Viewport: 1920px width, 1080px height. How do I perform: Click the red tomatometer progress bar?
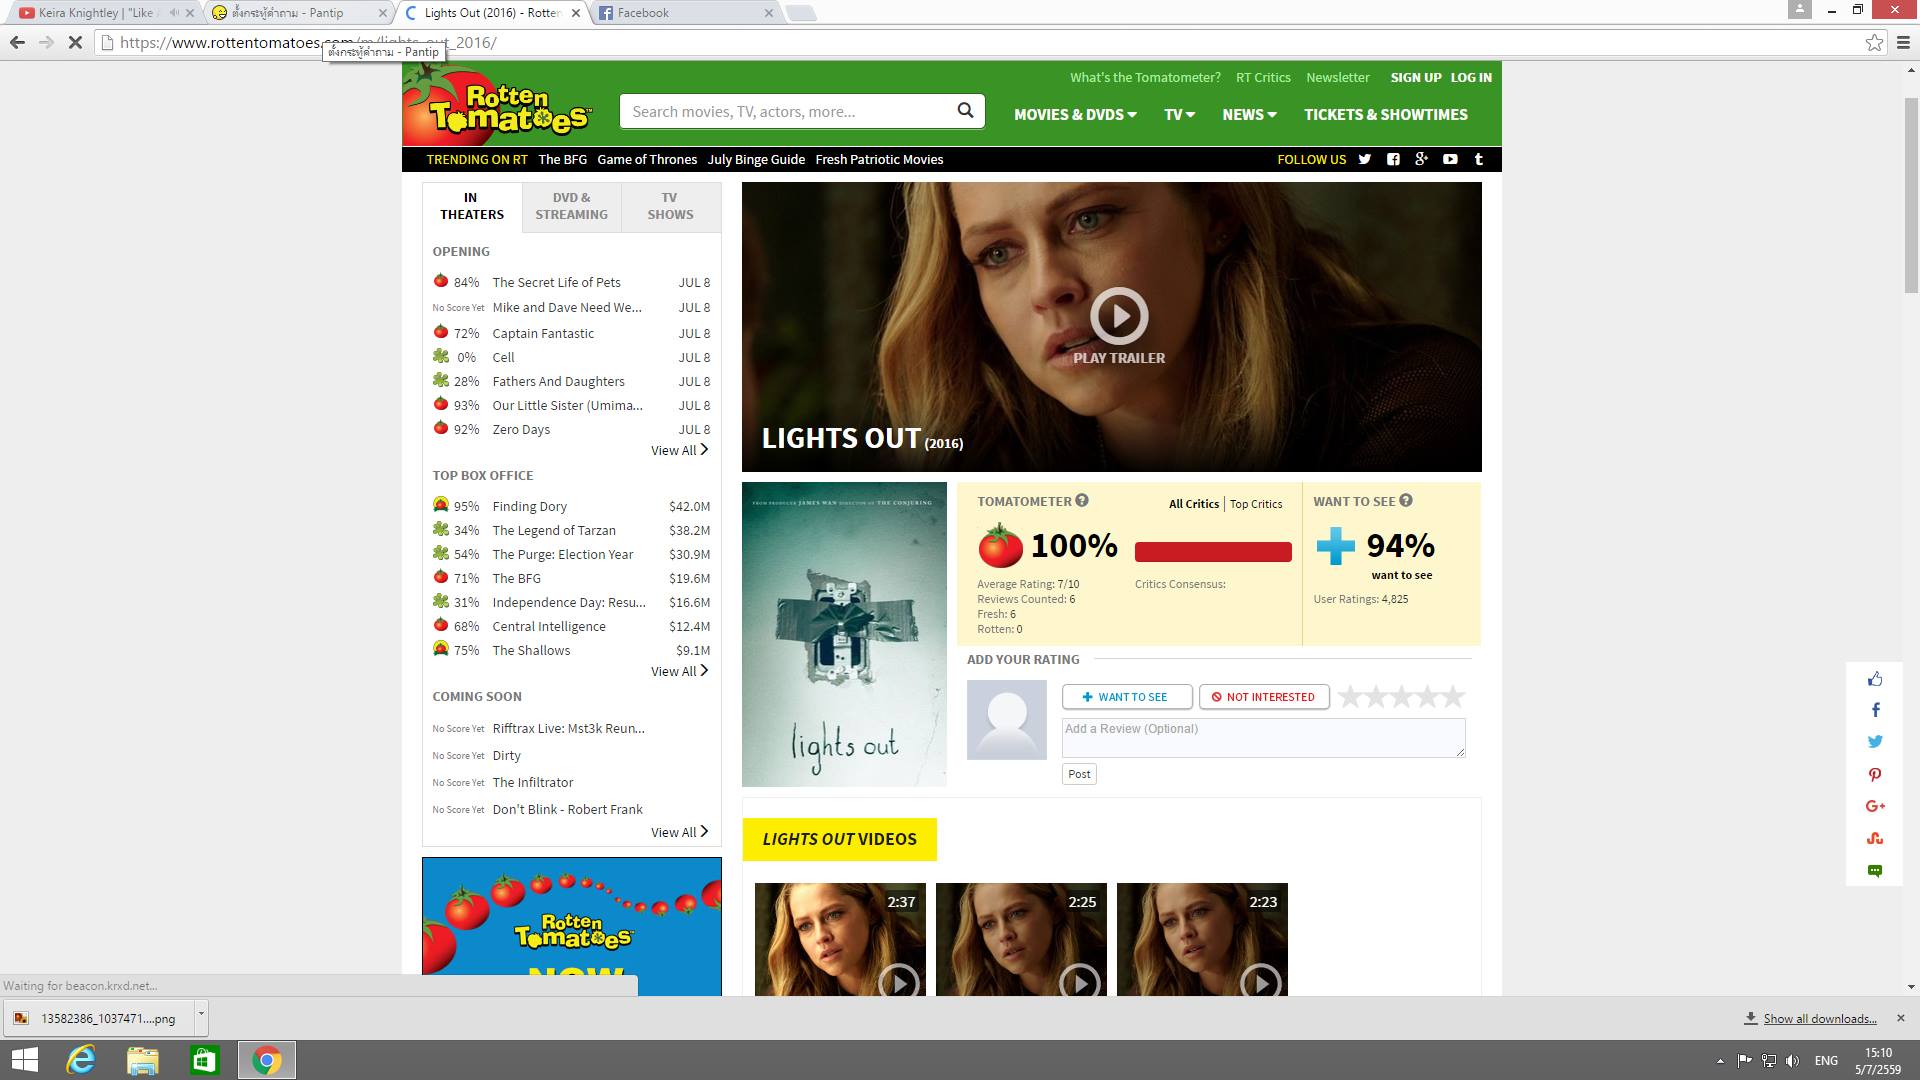(x=1213, y=552)
